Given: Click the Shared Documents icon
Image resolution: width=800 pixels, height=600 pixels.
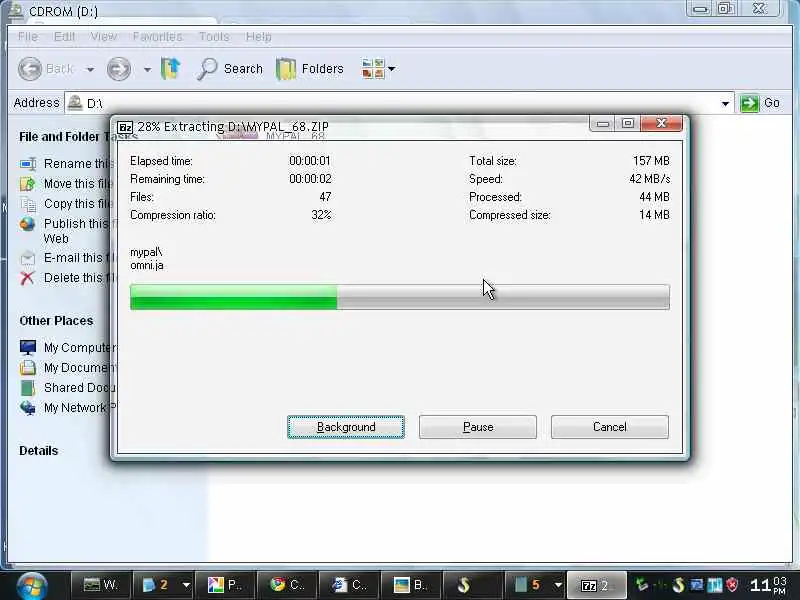Looking at the screenshot, I should (28, 388).
